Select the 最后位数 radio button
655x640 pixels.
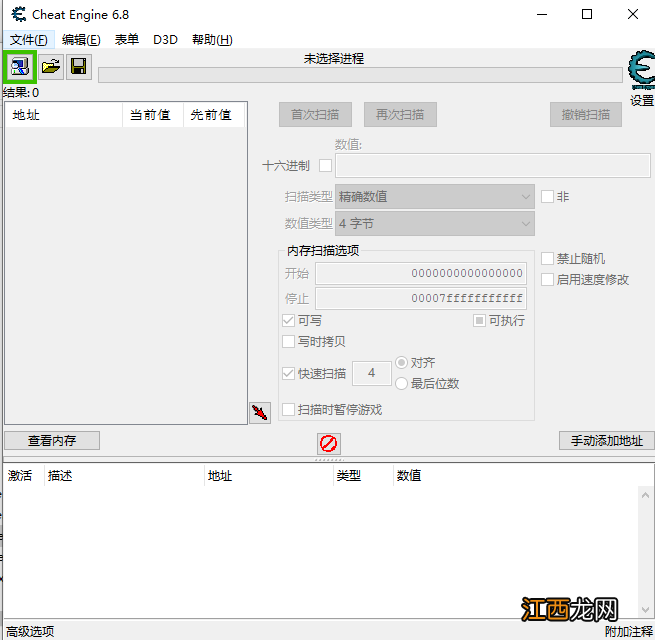[401, 383]
